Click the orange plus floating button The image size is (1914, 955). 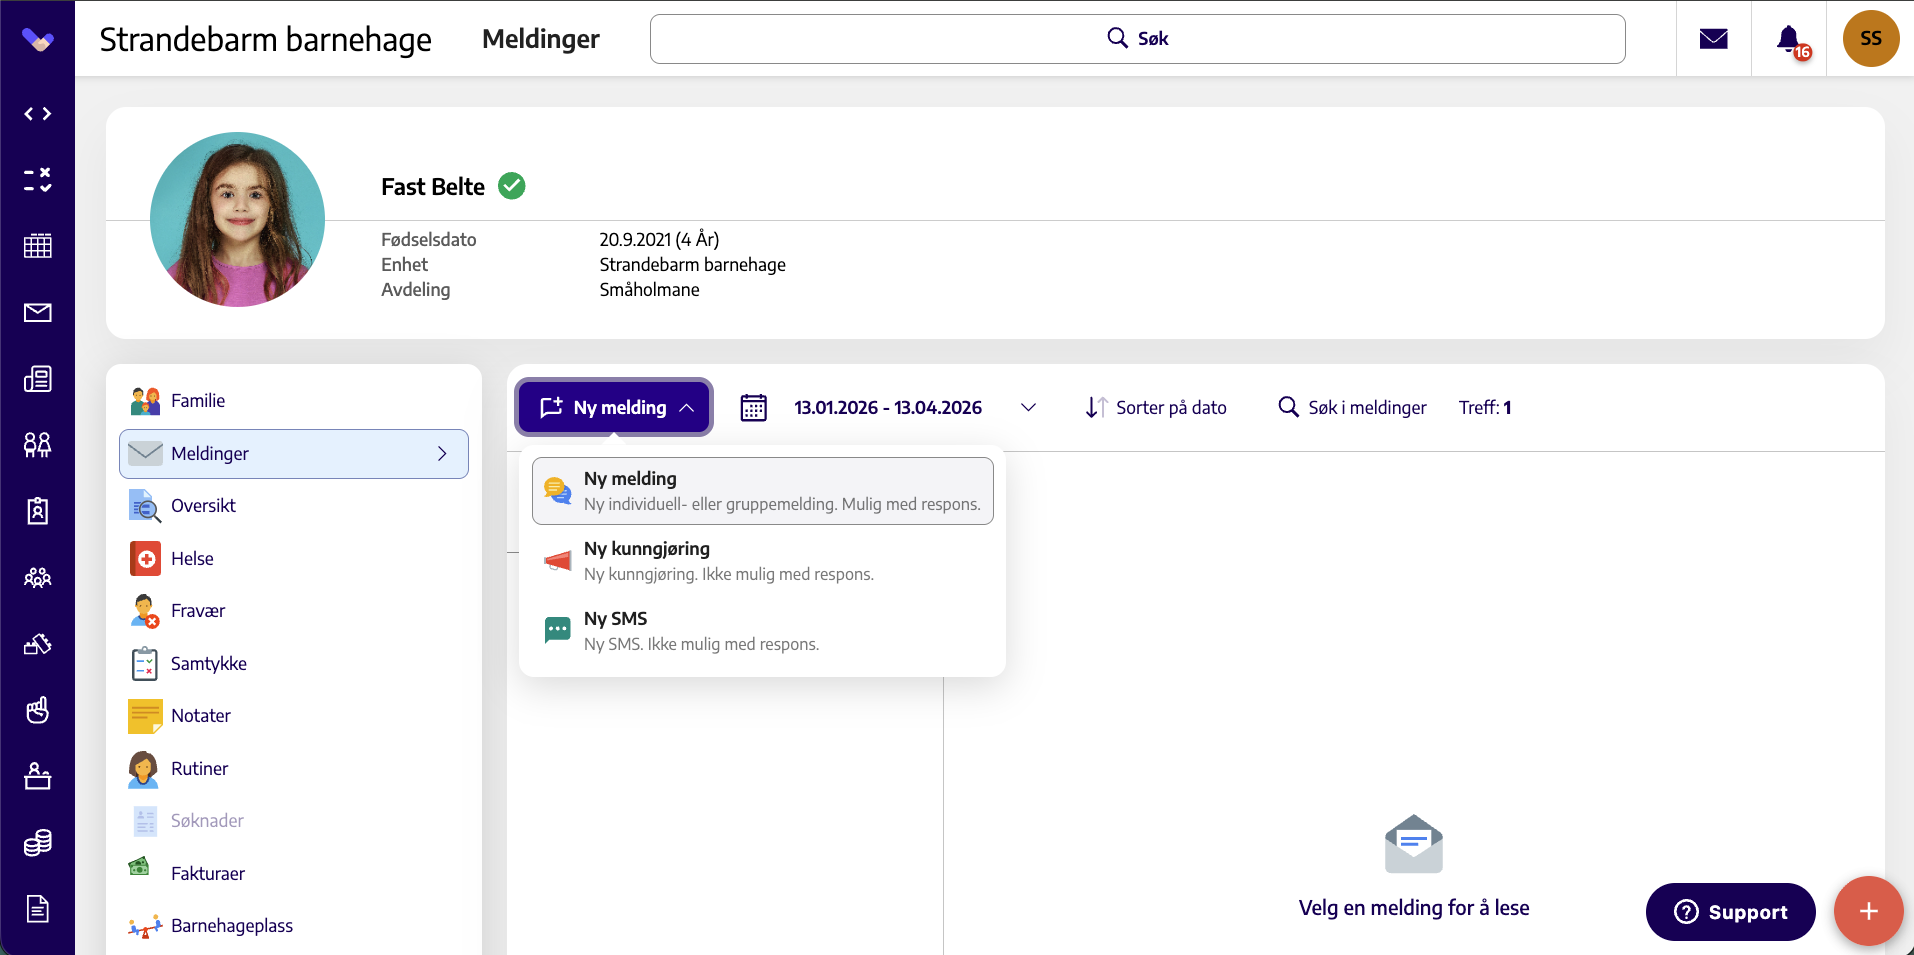click(x=1868, y=911)
